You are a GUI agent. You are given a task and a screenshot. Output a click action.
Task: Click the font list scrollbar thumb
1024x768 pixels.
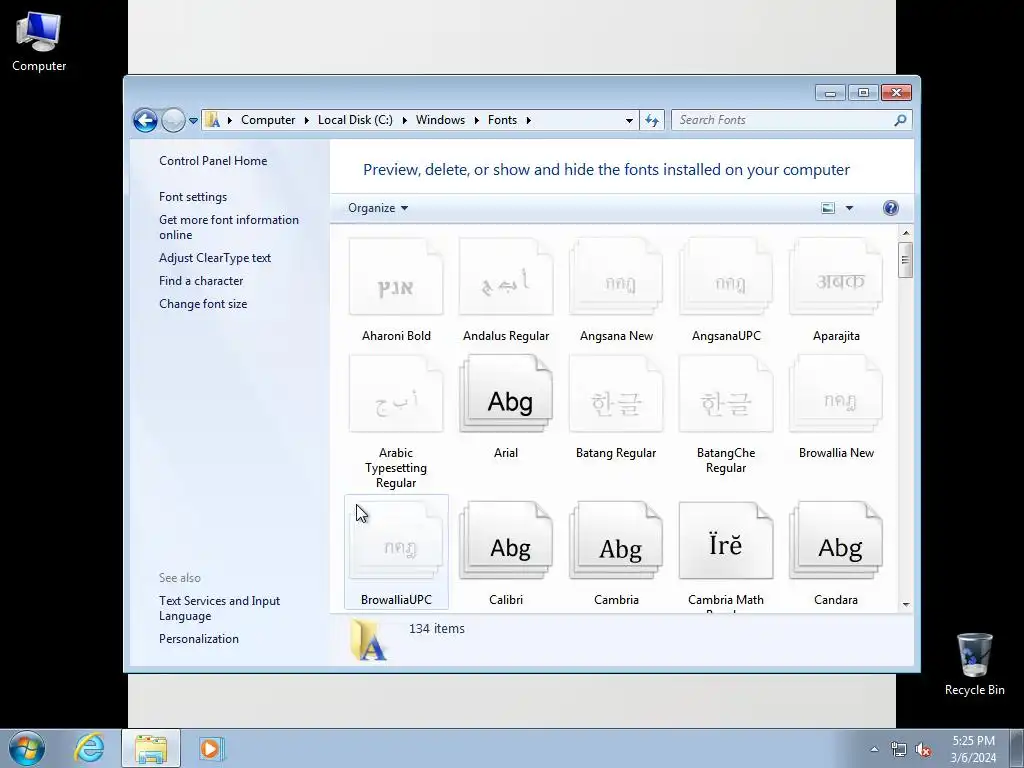pos(905,259)
